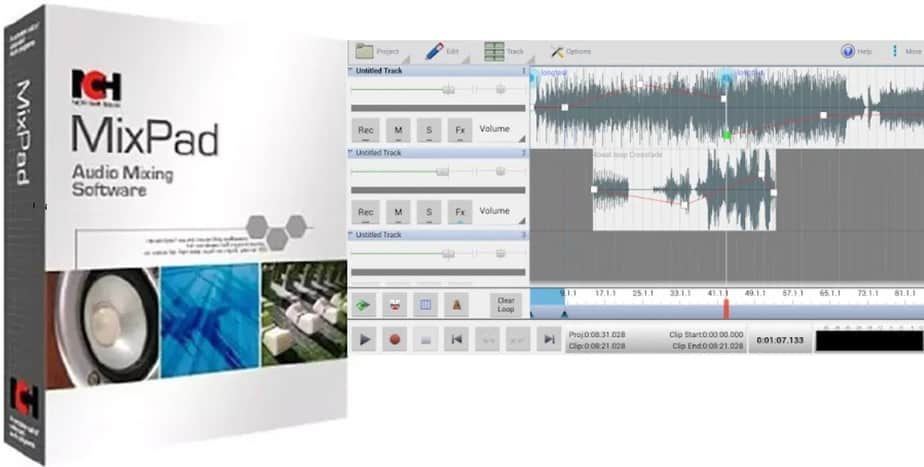The height and width of the screenshot is (467, 924).
Task: Collapse the second Untitled Track header triangle
Action: [x=351, y=153]
